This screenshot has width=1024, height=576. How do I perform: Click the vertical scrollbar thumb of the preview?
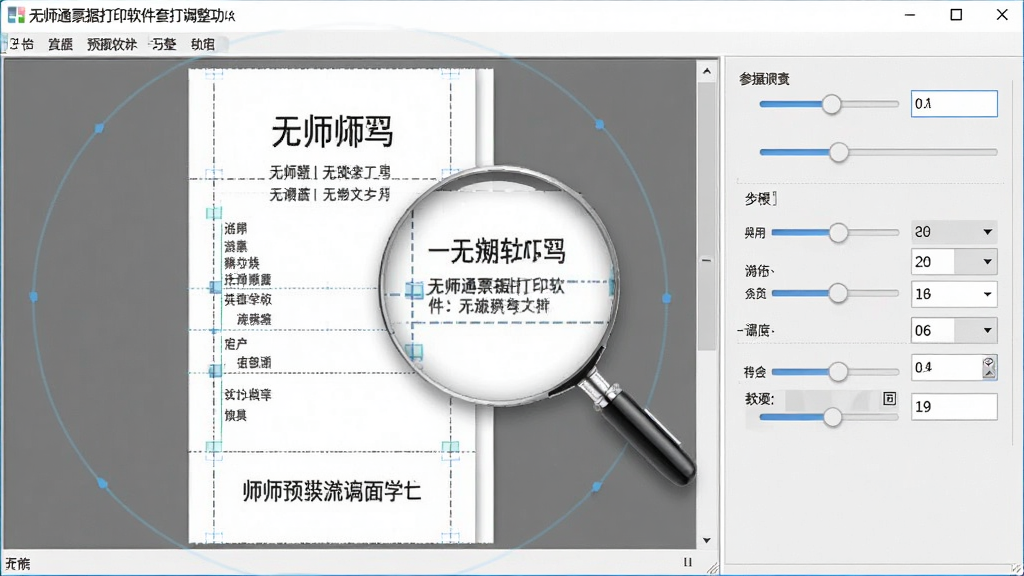pyautogui.click(x=707, y=216)
